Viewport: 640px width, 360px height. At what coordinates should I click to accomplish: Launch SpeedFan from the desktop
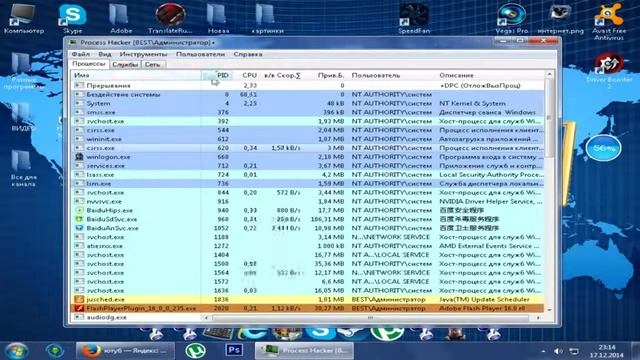pyautogui.click(x=413, y=19)
